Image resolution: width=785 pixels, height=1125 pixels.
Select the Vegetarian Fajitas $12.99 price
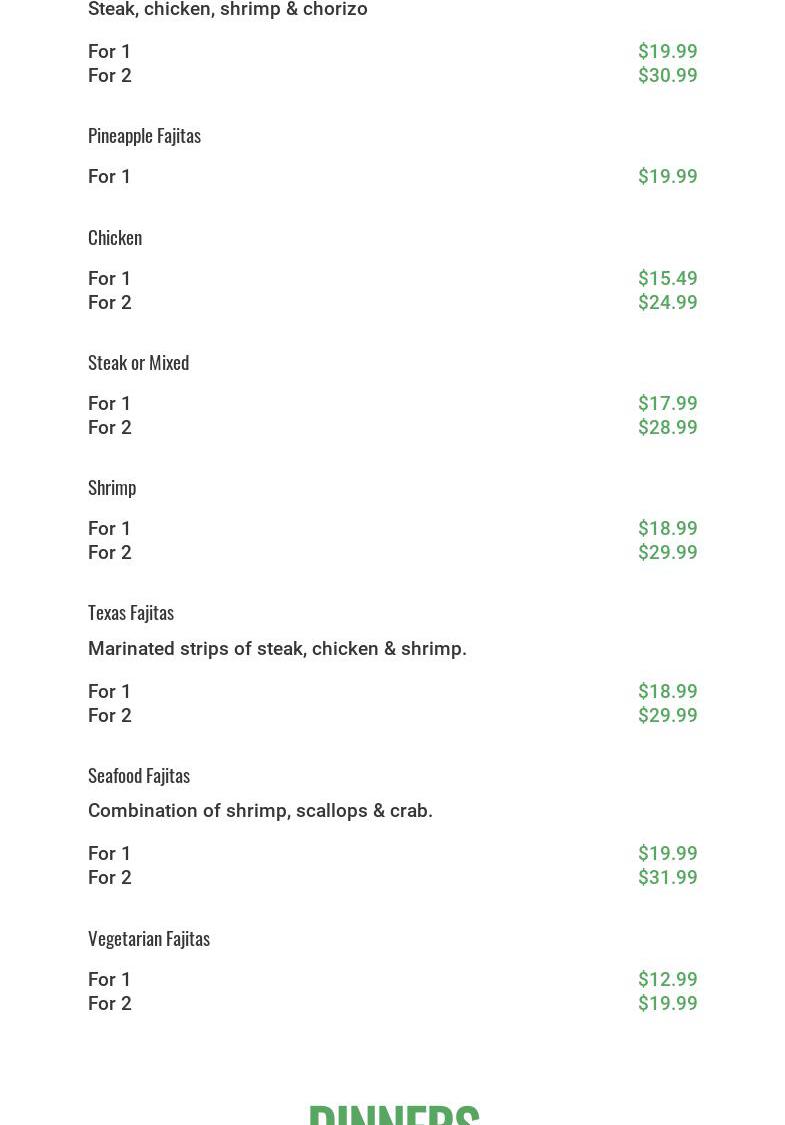pos(667,980)
